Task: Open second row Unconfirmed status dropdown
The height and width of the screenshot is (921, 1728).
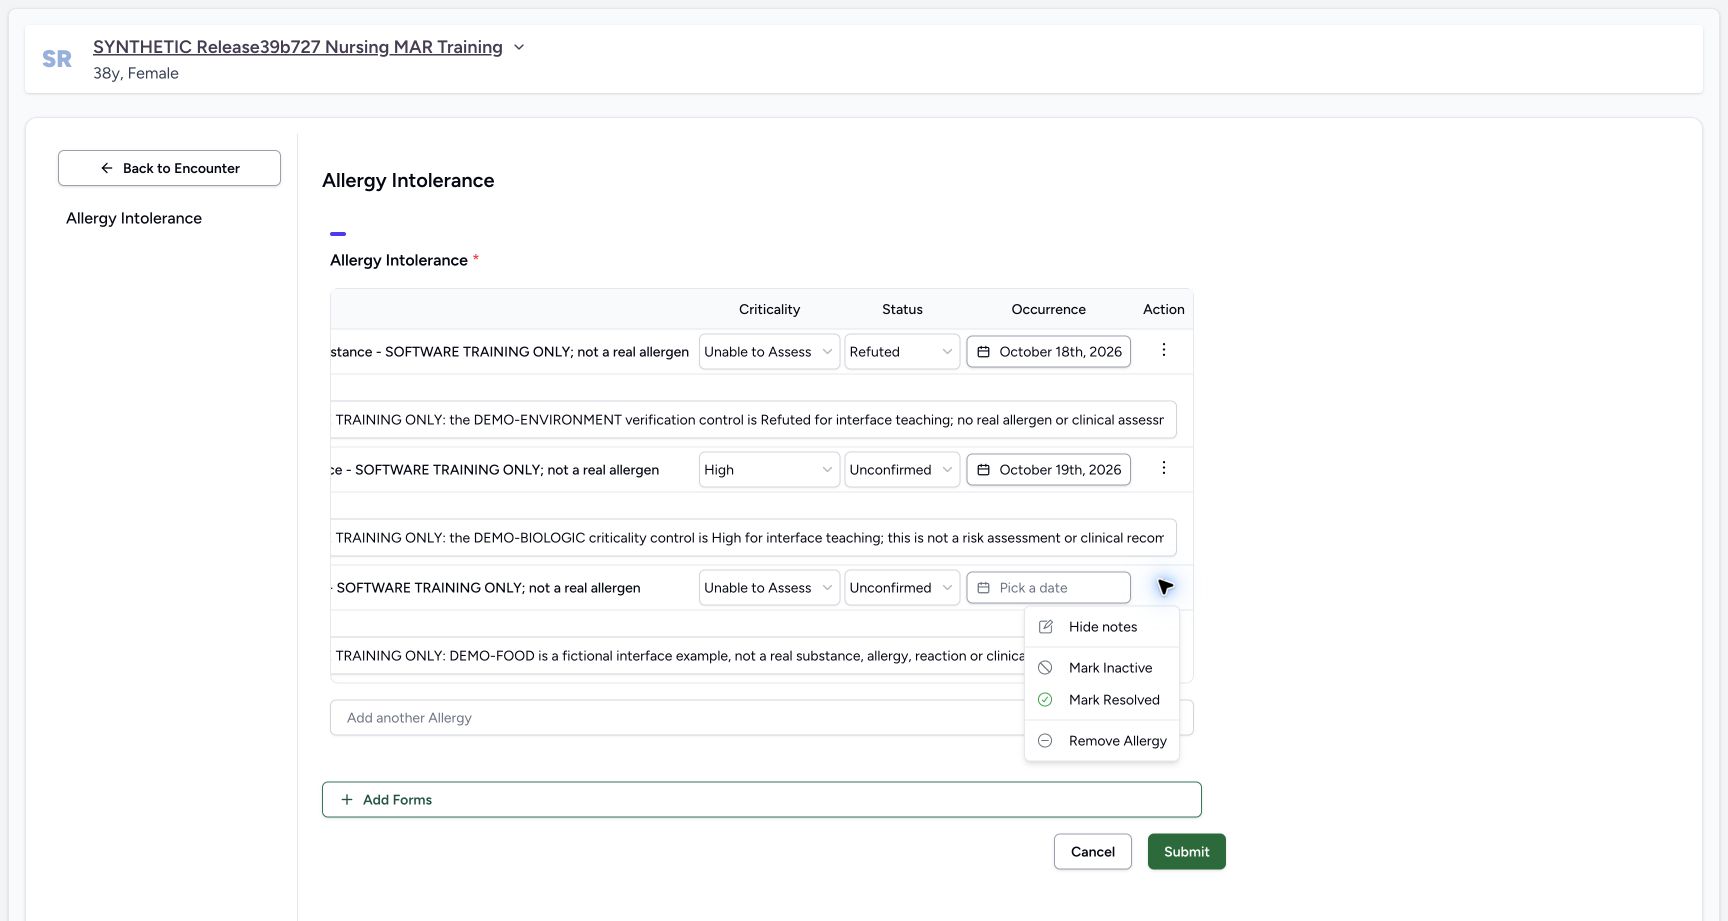Action: click(902, 470)
